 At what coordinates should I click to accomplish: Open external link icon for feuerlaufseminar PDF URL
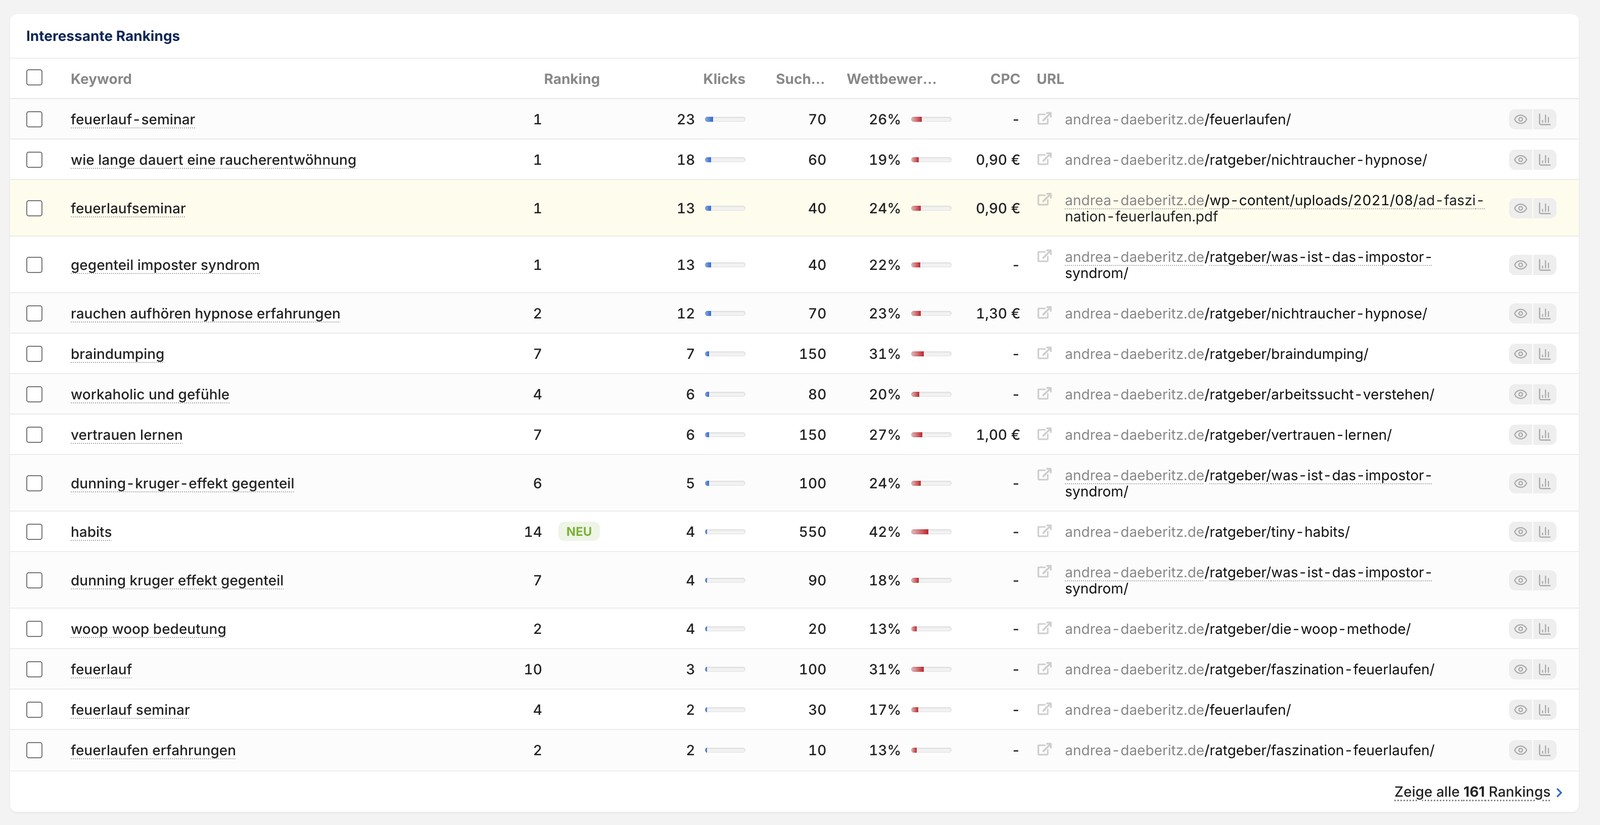(x=1044, y=200)
